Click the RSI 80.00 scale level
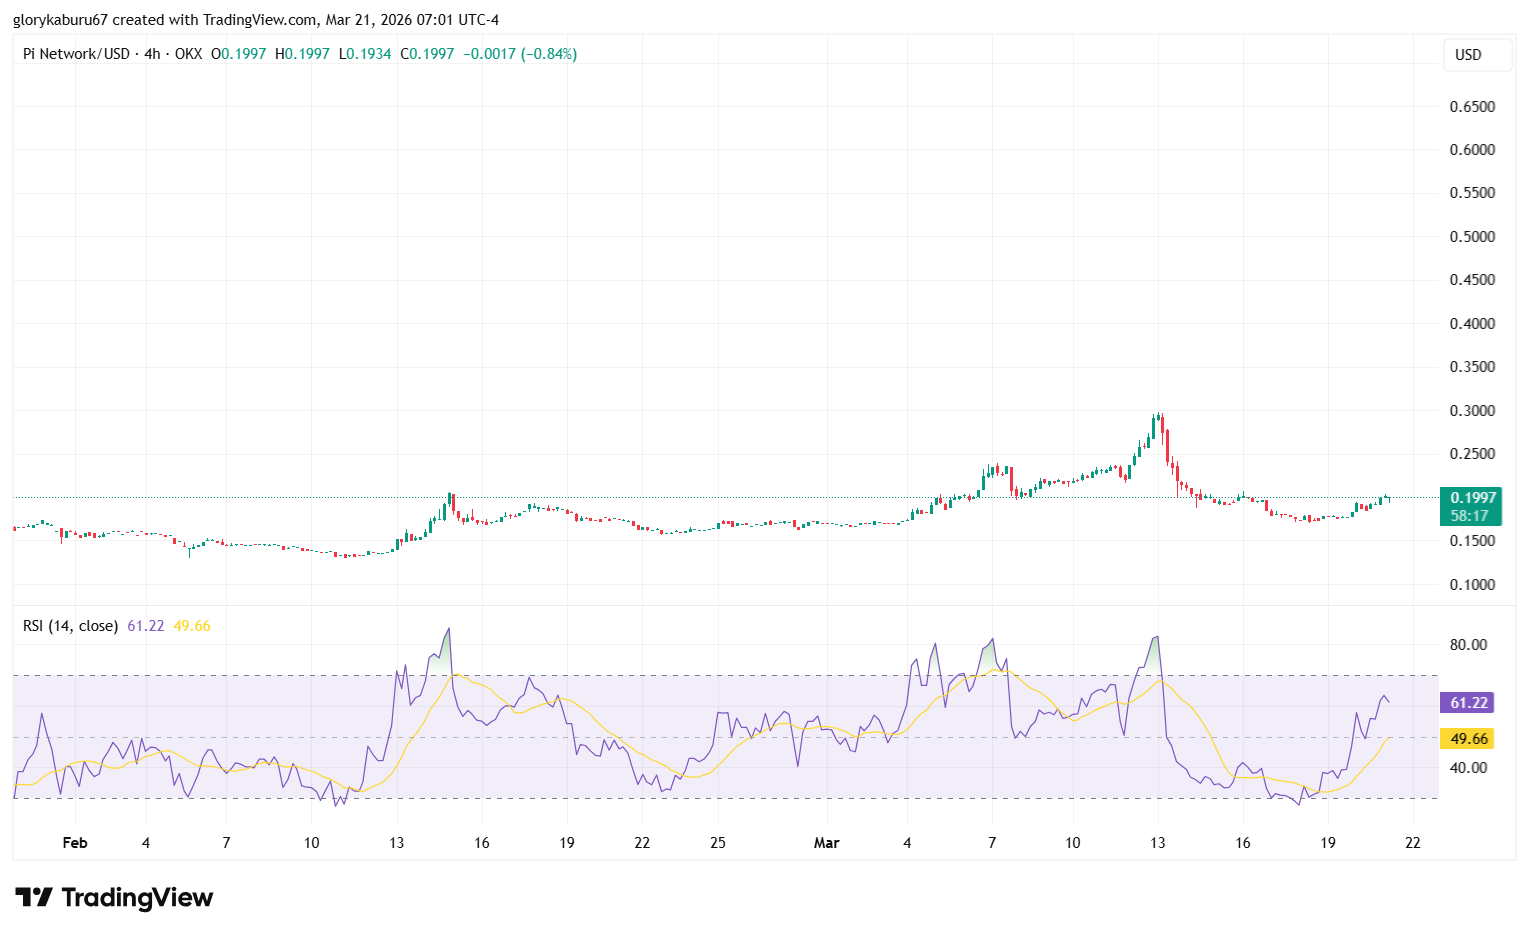This screenshot has height=935, width=1529. point(1468,645)
